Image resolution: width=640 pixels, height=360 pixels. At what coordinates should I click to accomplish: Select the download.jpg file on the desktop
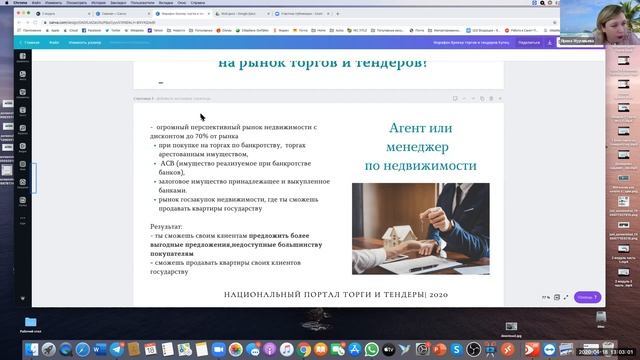click(x=511, y=329)
